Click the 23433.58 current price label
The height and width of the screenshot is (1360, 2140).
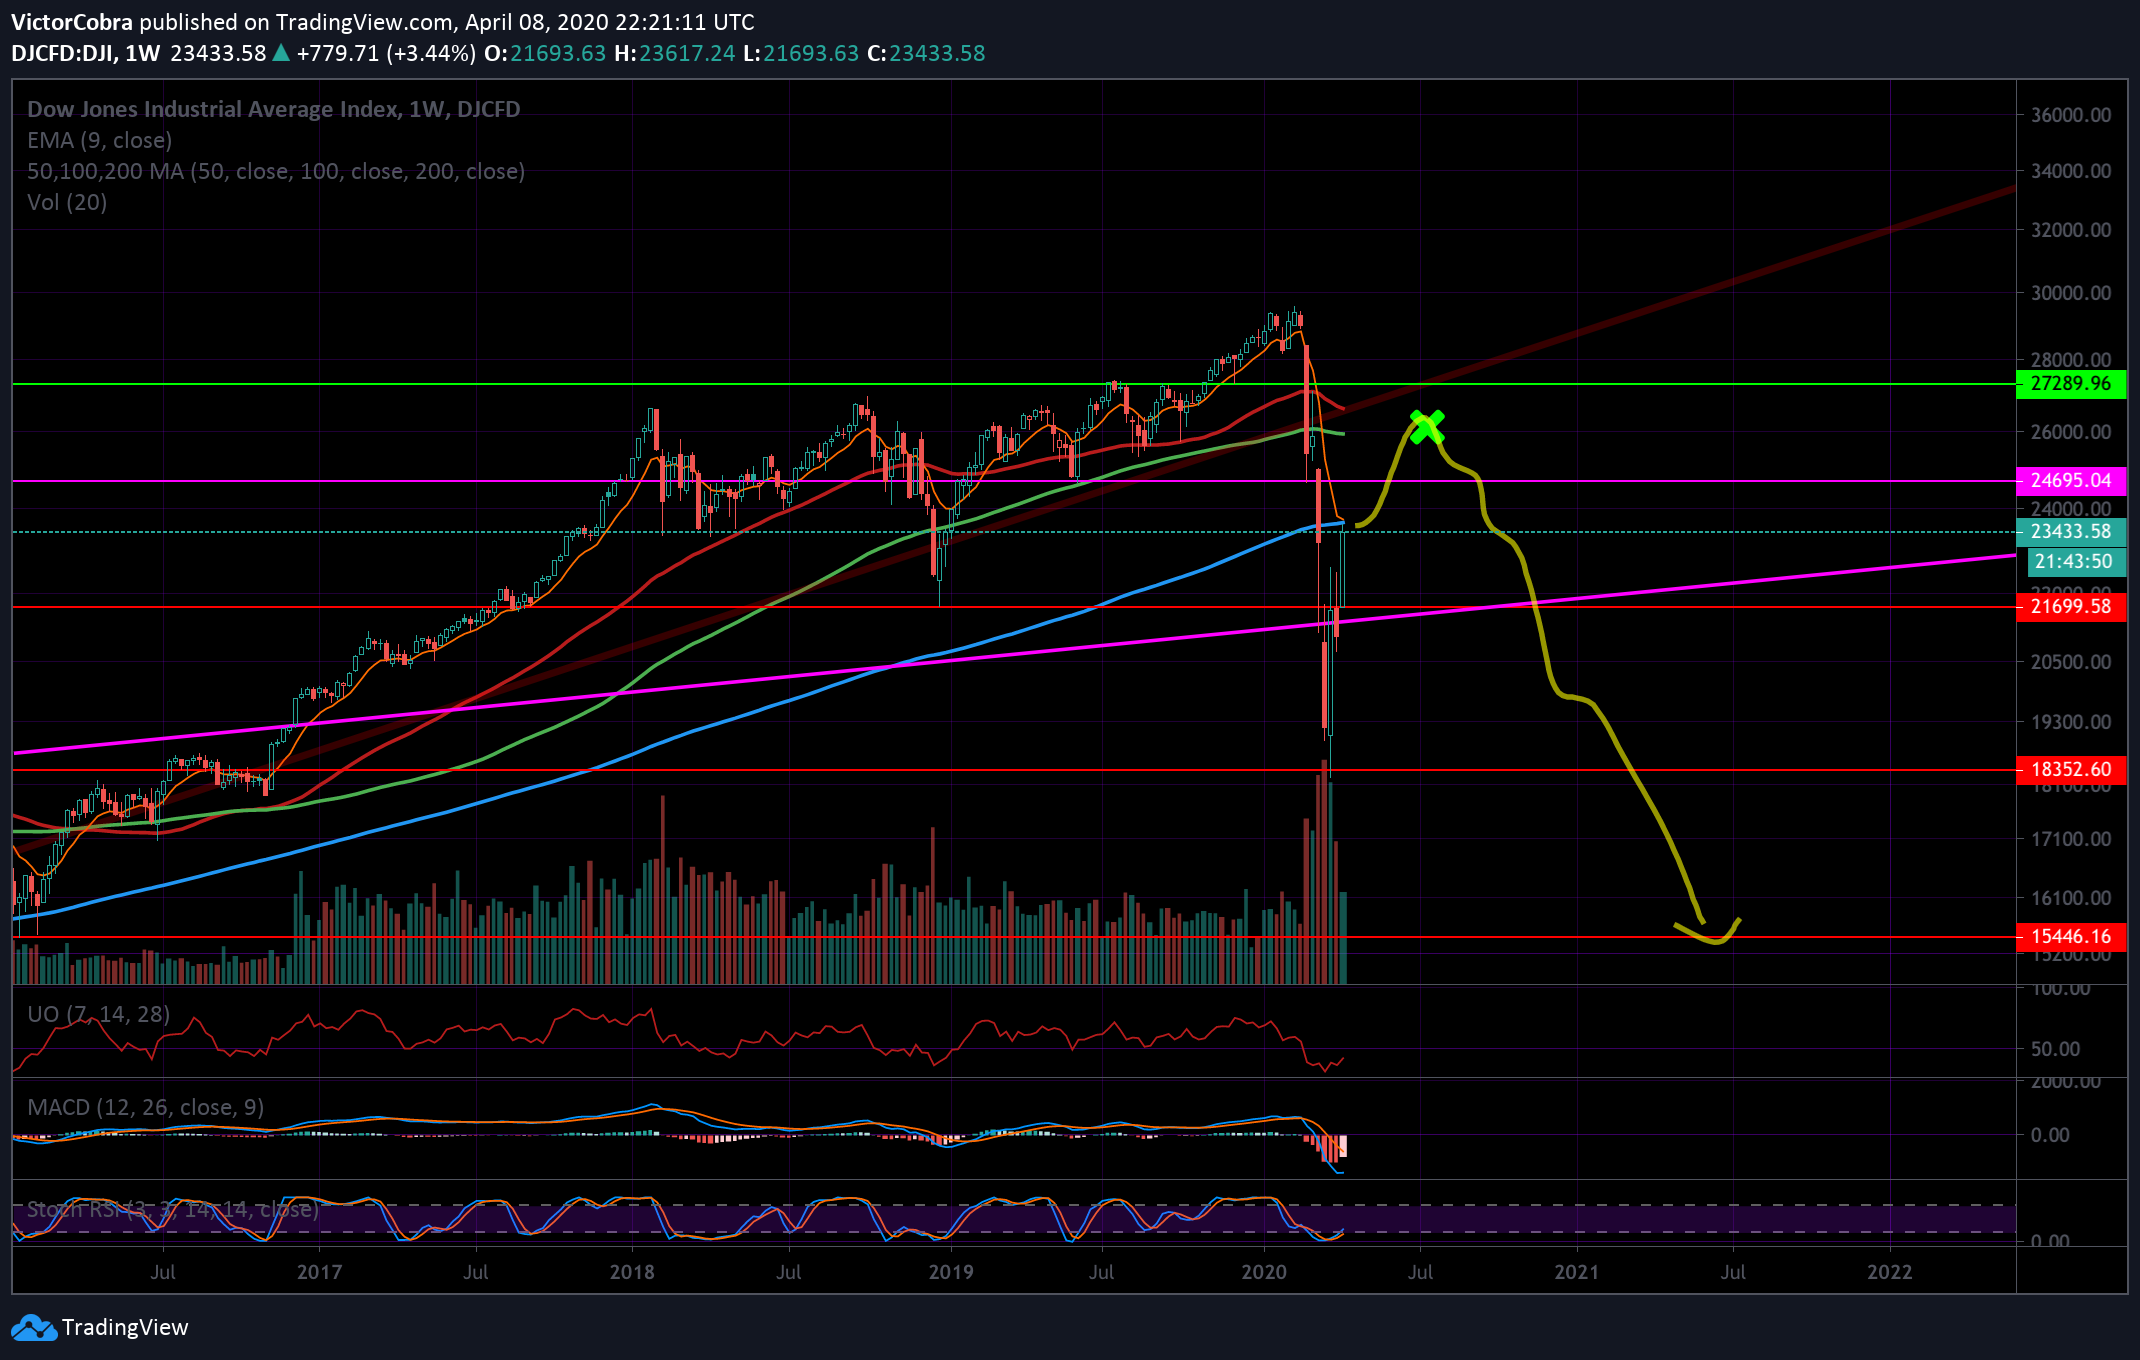(x=2071, y=532)
